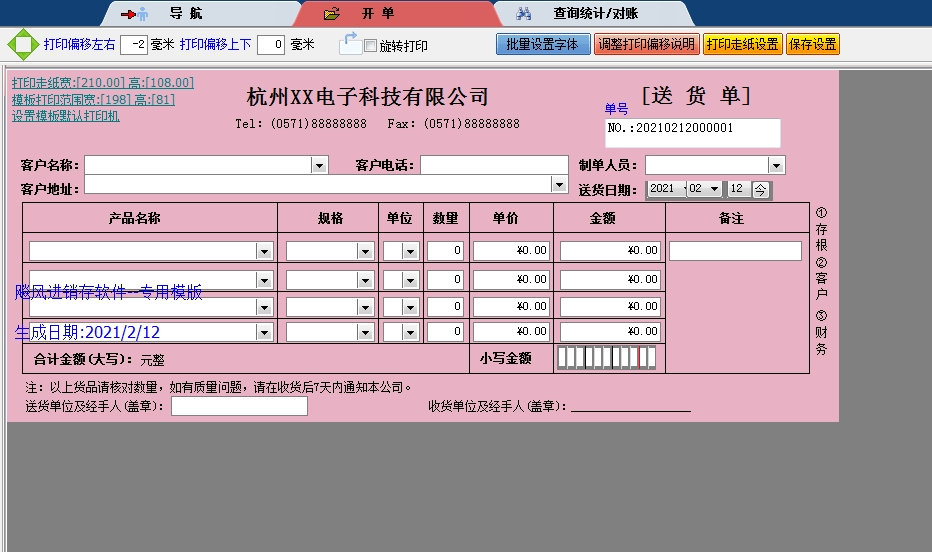Expand the 客户名称 dropdown
932x552 pixels.
click(x=319, y=165)
